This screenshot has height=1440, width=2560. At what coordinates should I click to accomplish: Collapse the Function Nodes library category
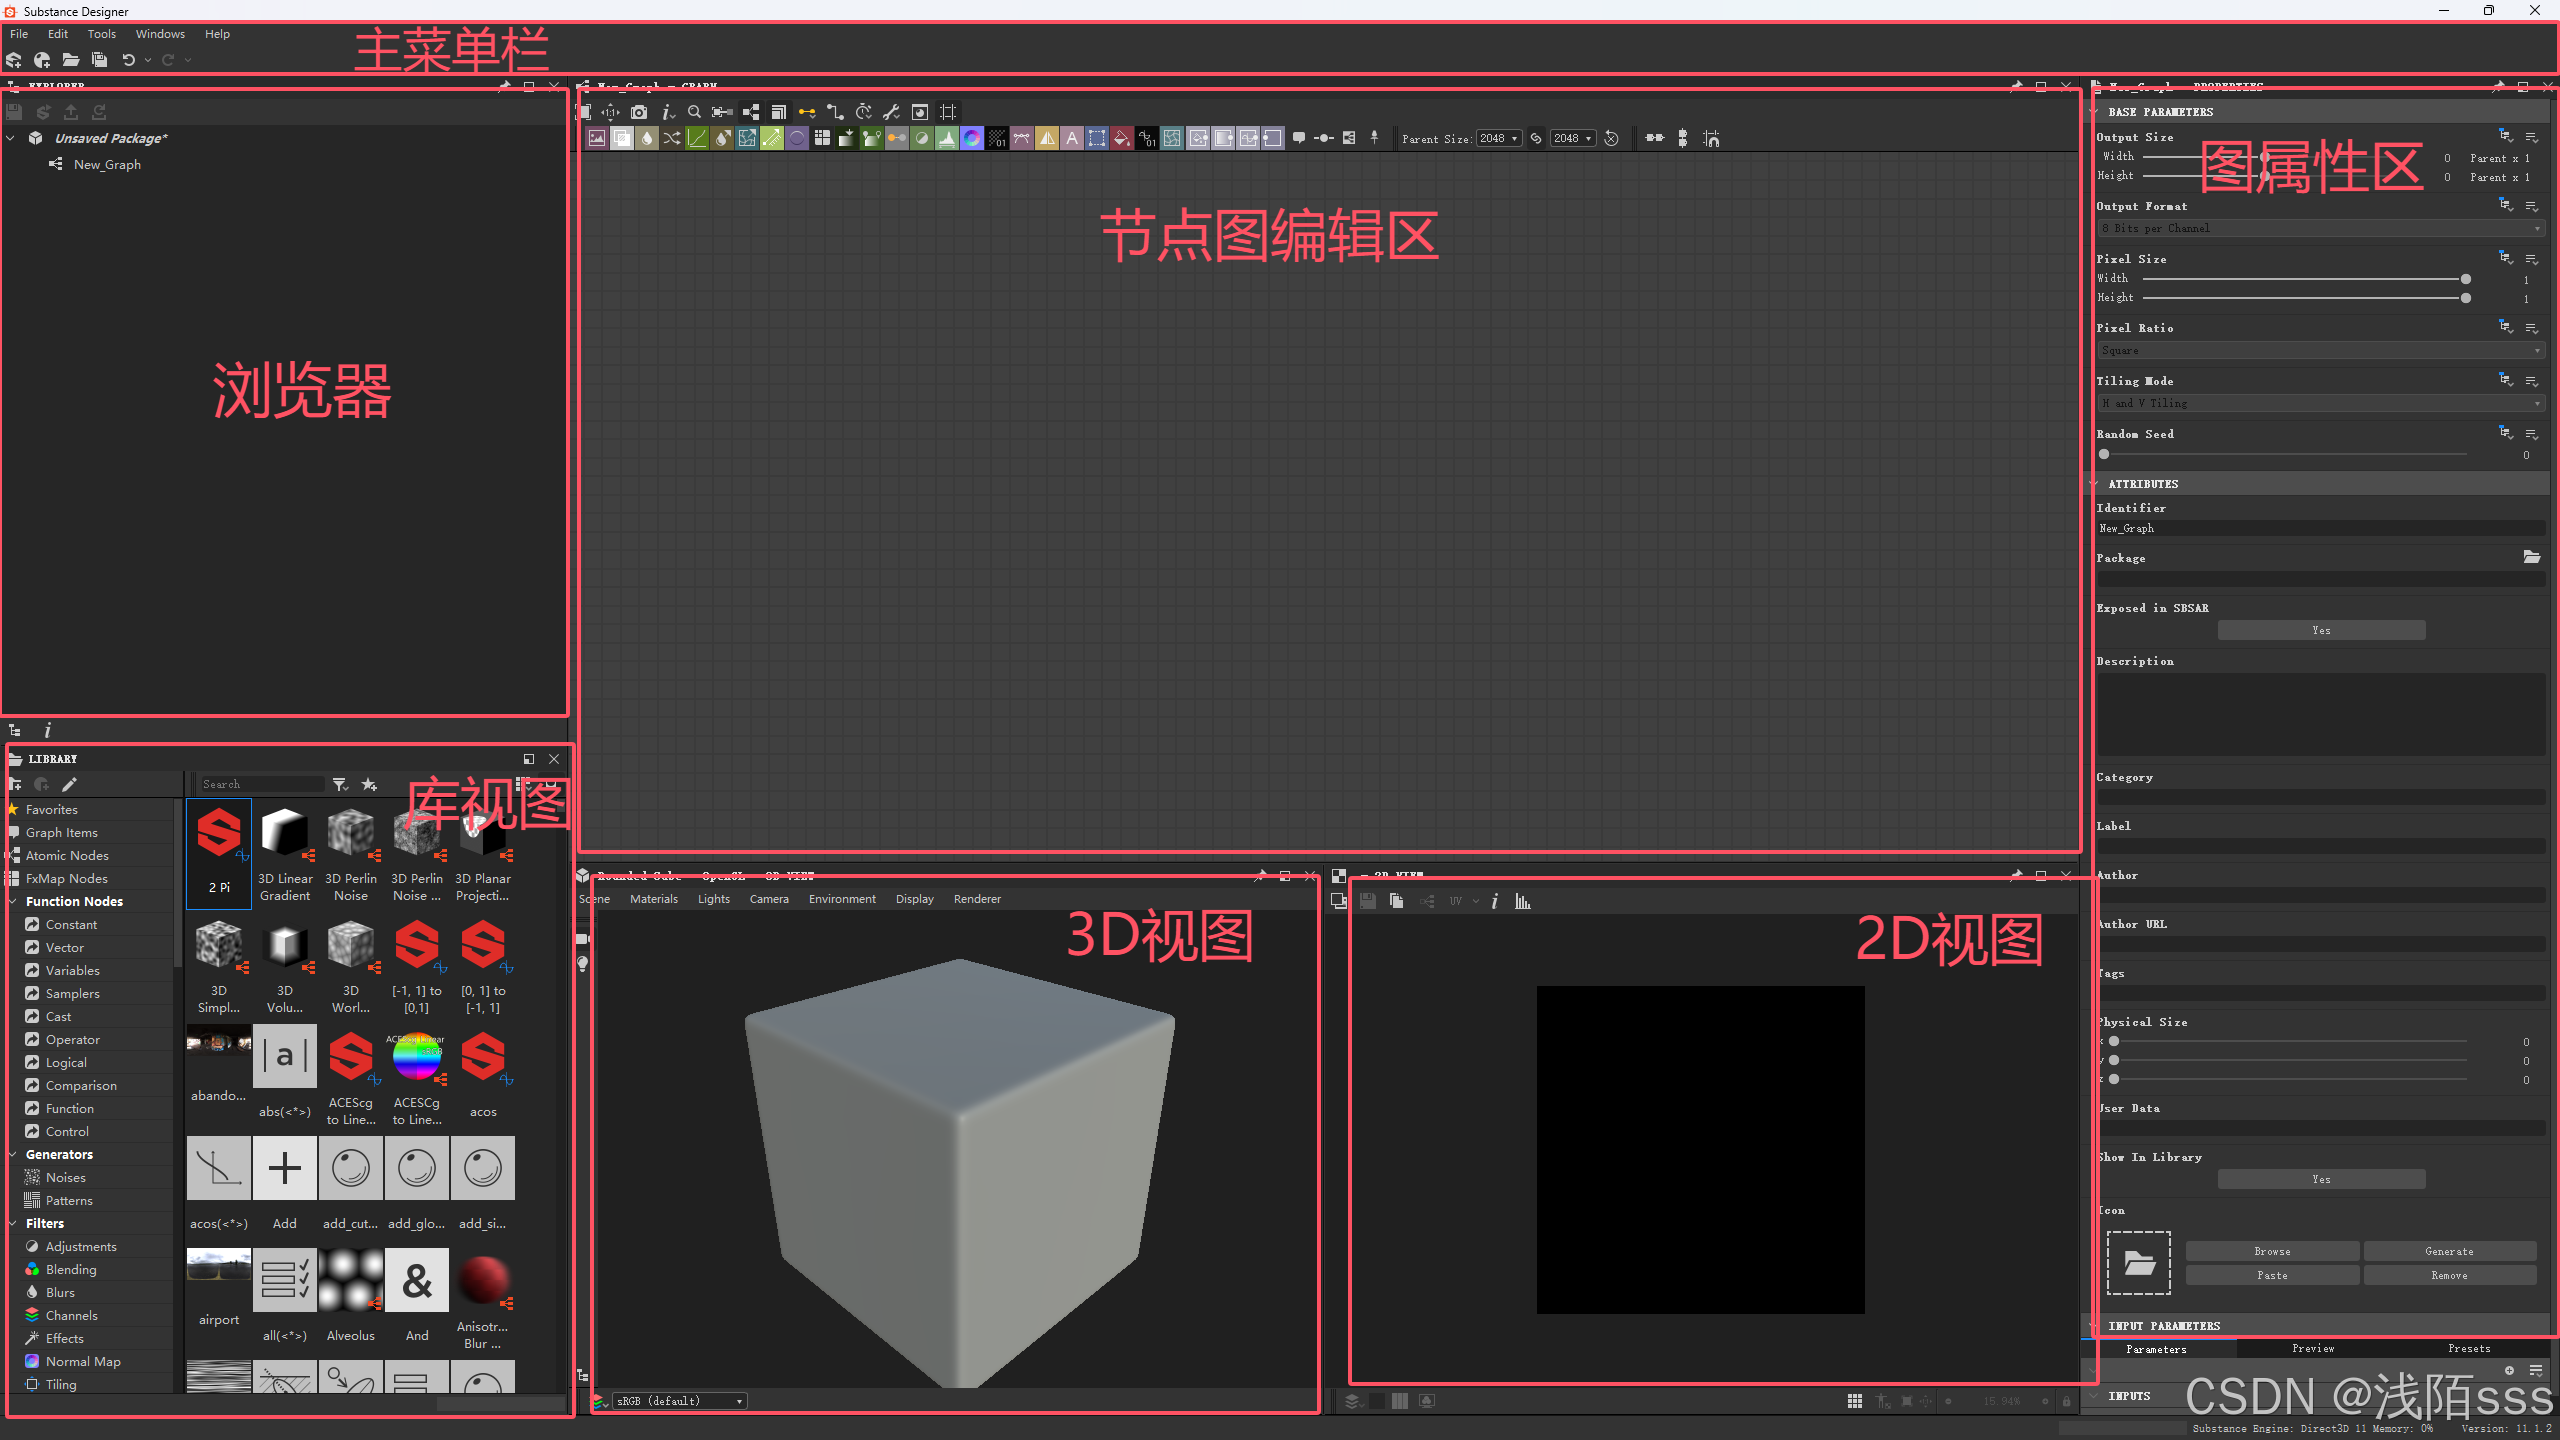13,901
